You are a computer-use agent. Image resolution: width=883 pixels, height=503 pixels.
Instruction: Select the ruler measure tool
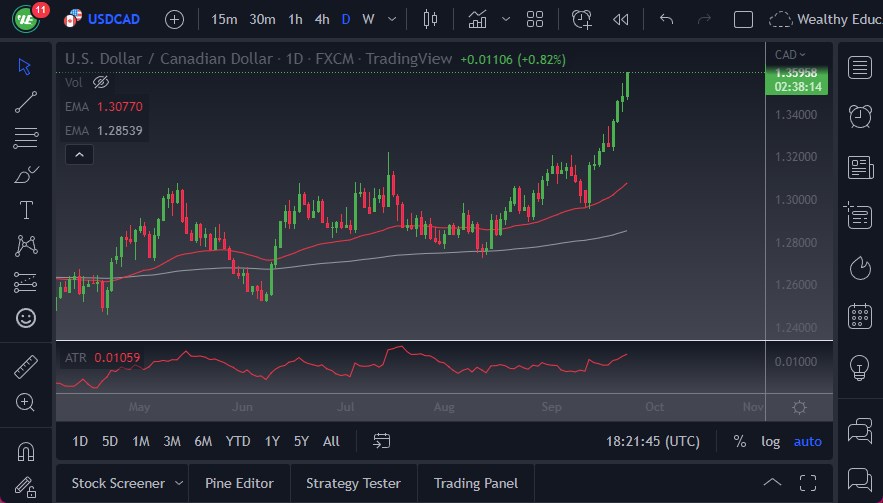tap(26, 366)
